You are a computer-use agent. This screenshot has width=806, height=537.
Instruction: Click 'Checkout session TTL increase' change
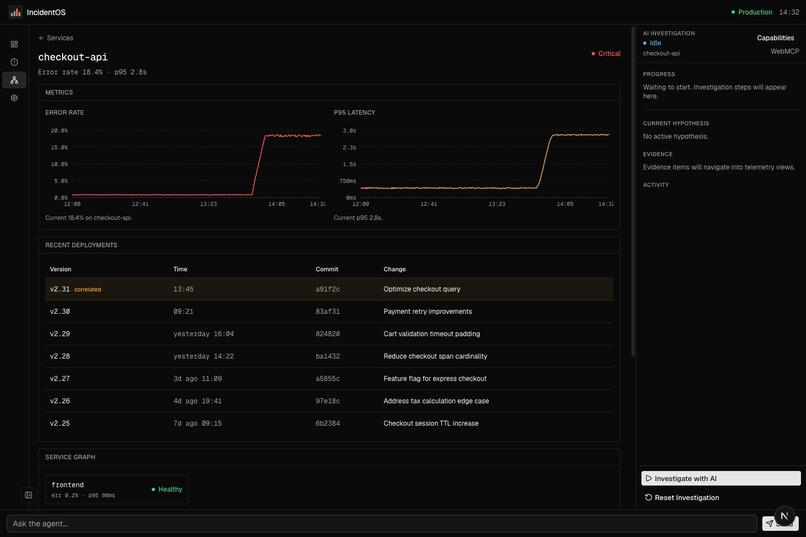[431, 423]
